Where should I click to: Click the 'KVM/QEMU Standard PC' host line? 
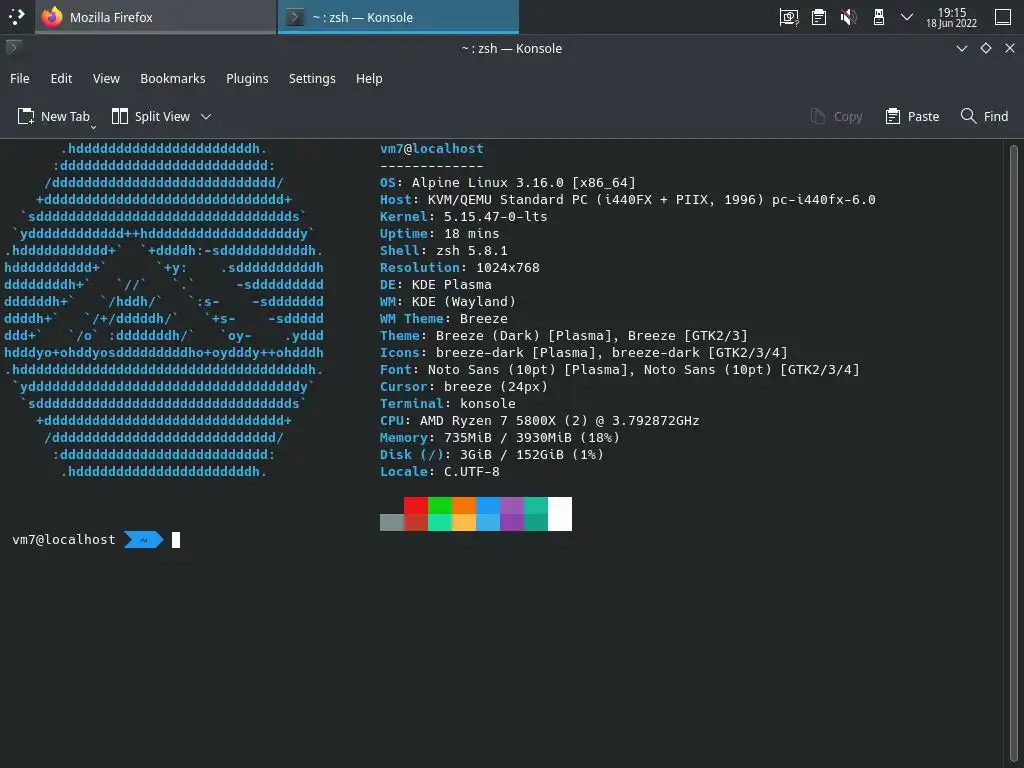[628, 199]
